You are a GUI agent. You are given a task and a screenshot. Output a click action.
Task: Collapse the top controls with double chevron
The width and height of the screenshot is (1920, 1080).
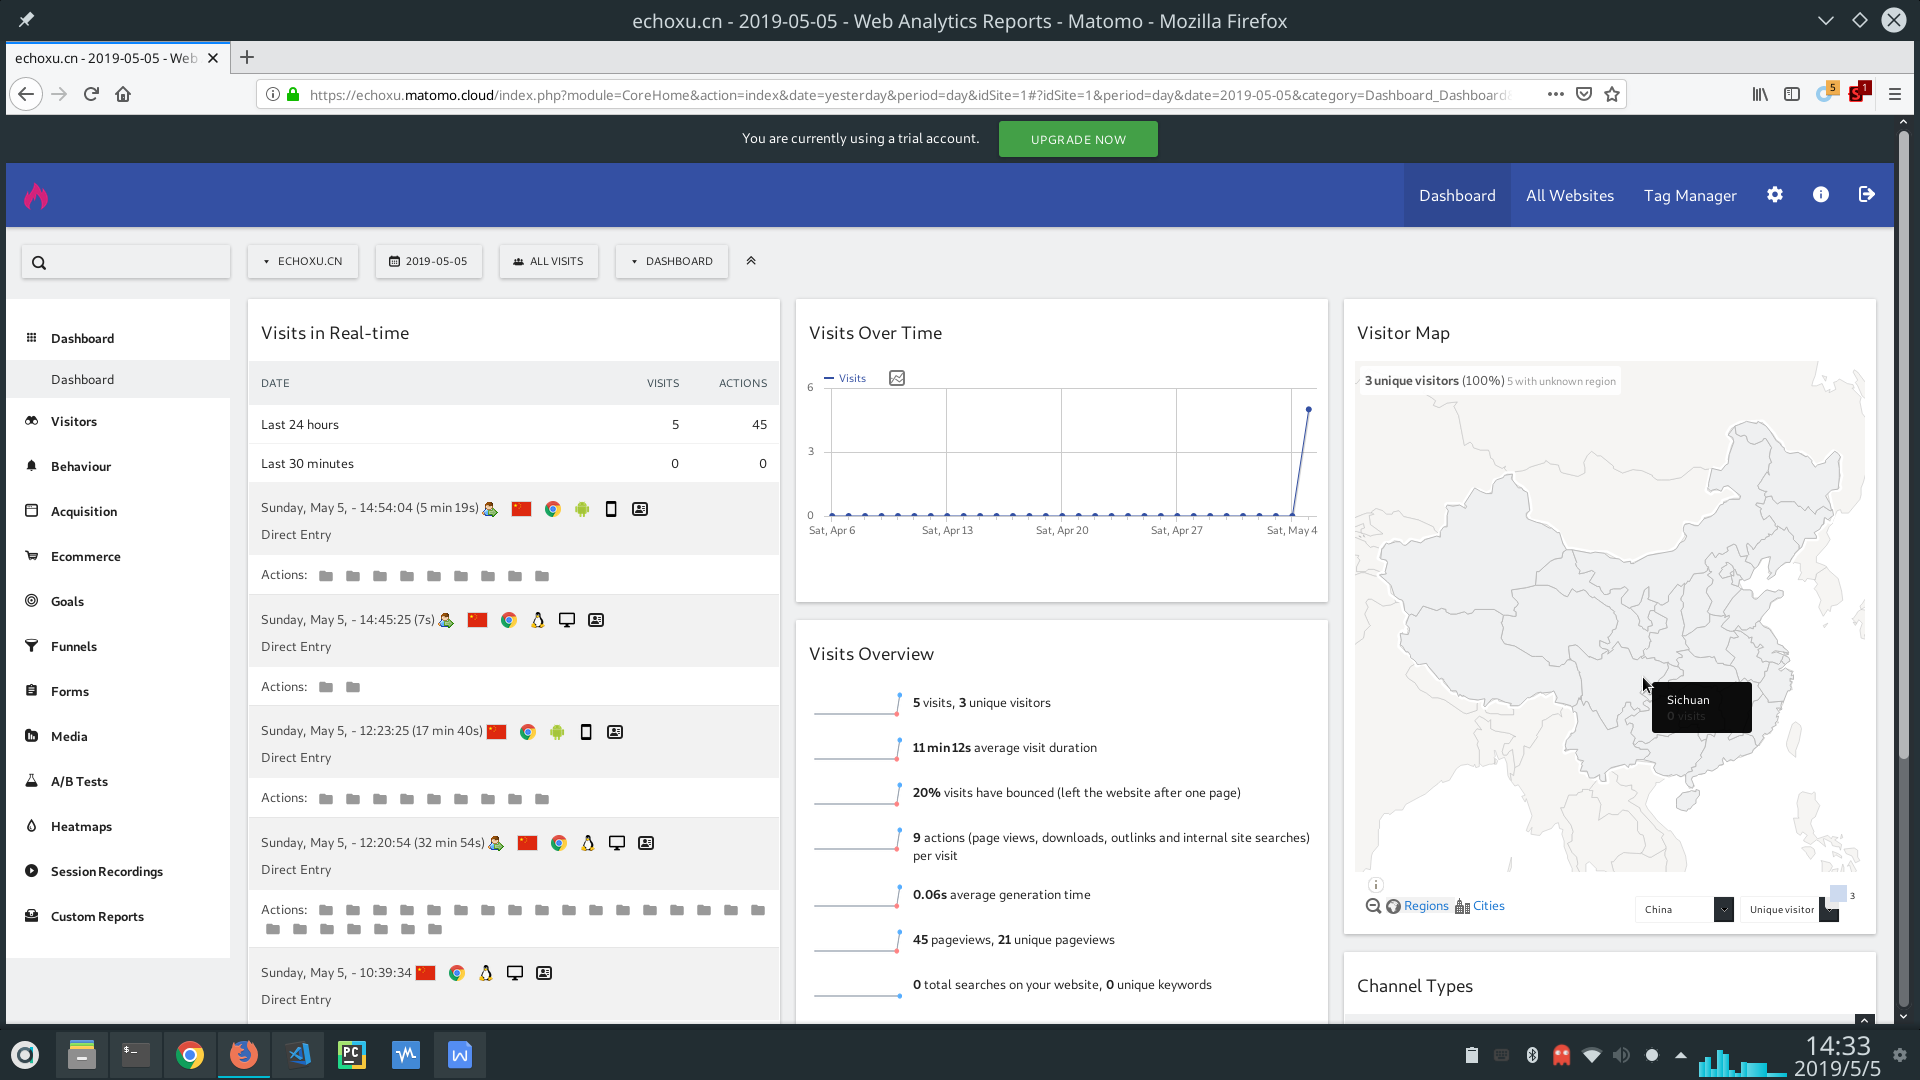751,261
